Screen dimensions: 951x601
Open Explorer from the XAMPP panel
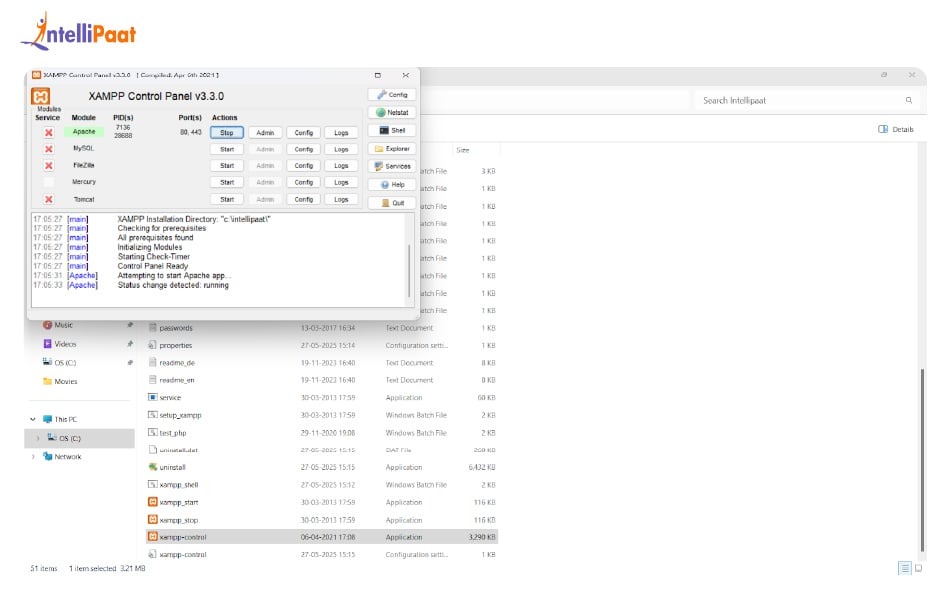[x=392, y=149]
